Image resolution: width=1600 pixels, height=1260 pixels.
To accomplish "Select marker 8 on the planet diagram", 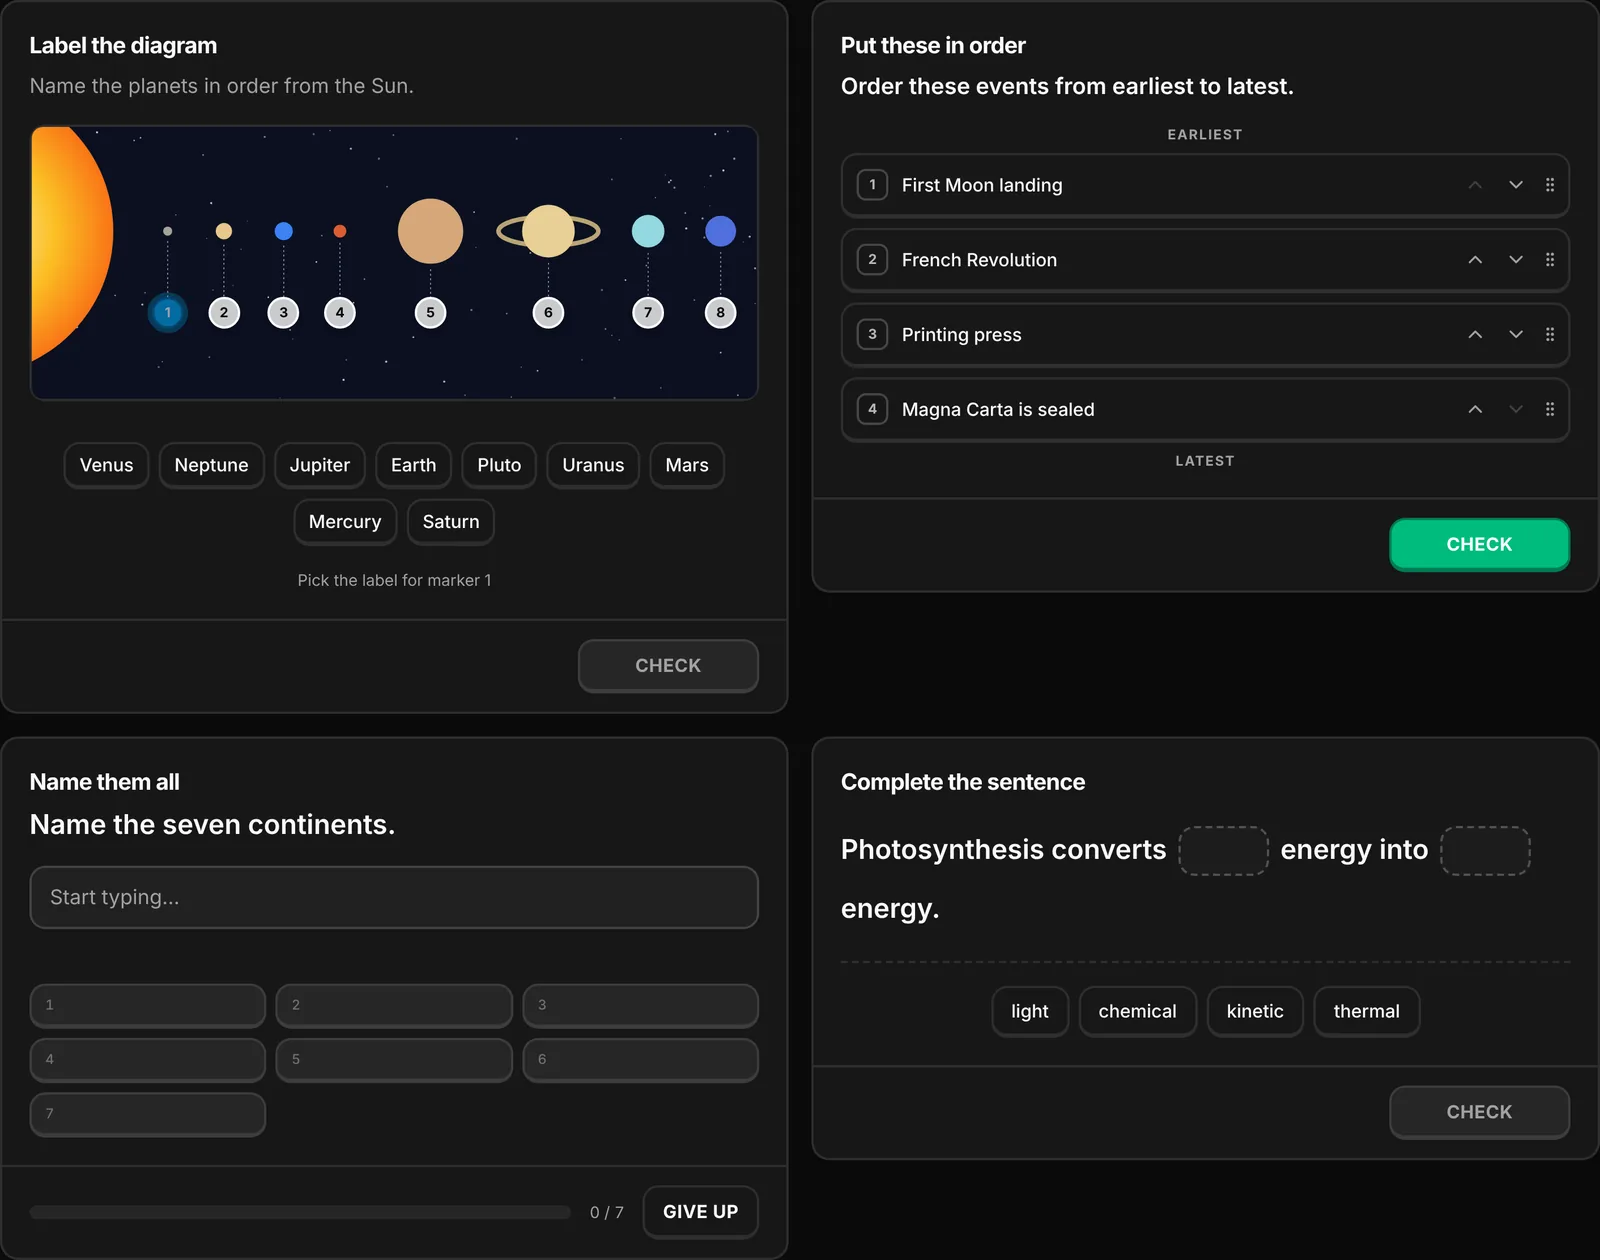I will [720, 313].
